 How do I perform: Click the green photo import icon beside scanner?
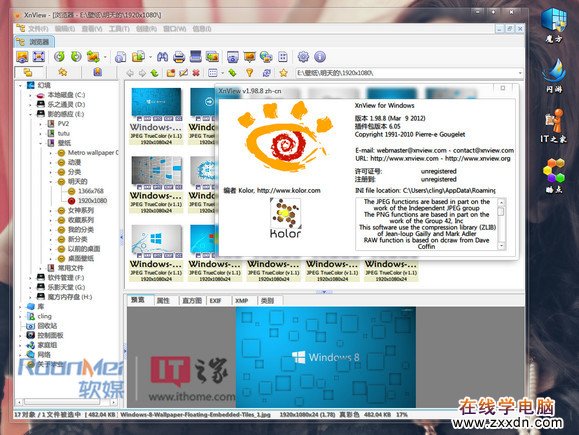(x=212, y=57)
